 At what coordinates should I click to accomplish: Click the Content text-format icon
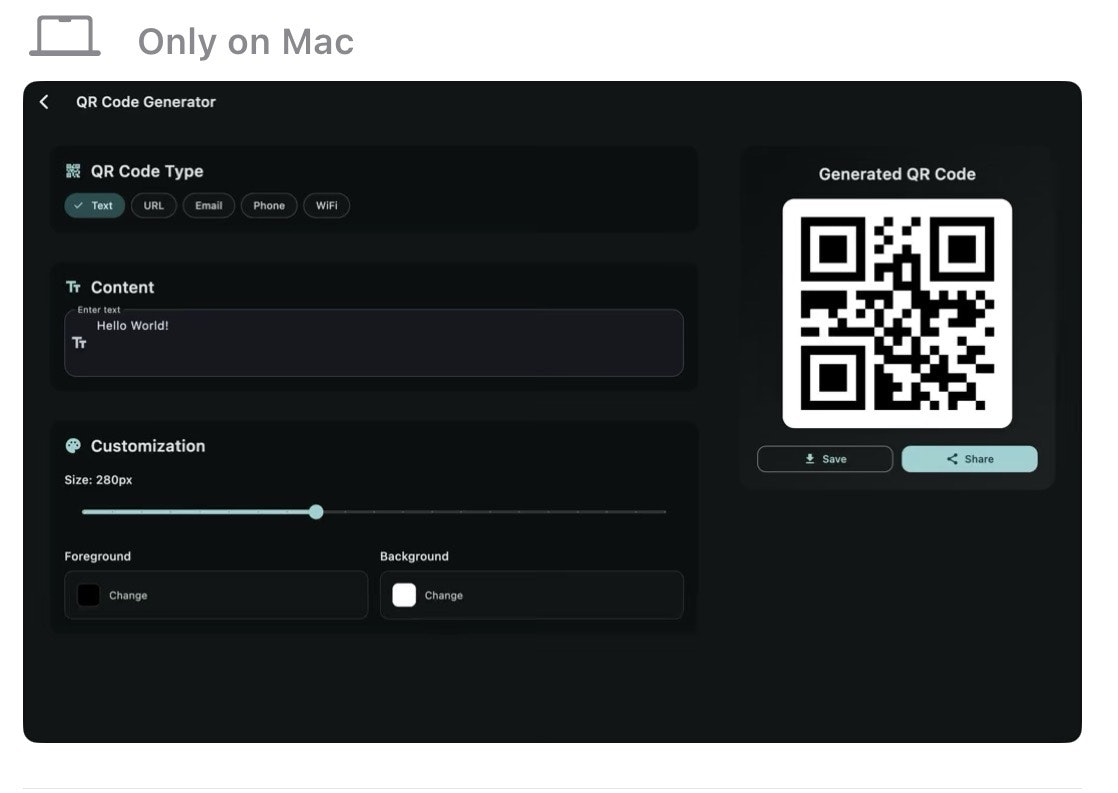point(73,287)
